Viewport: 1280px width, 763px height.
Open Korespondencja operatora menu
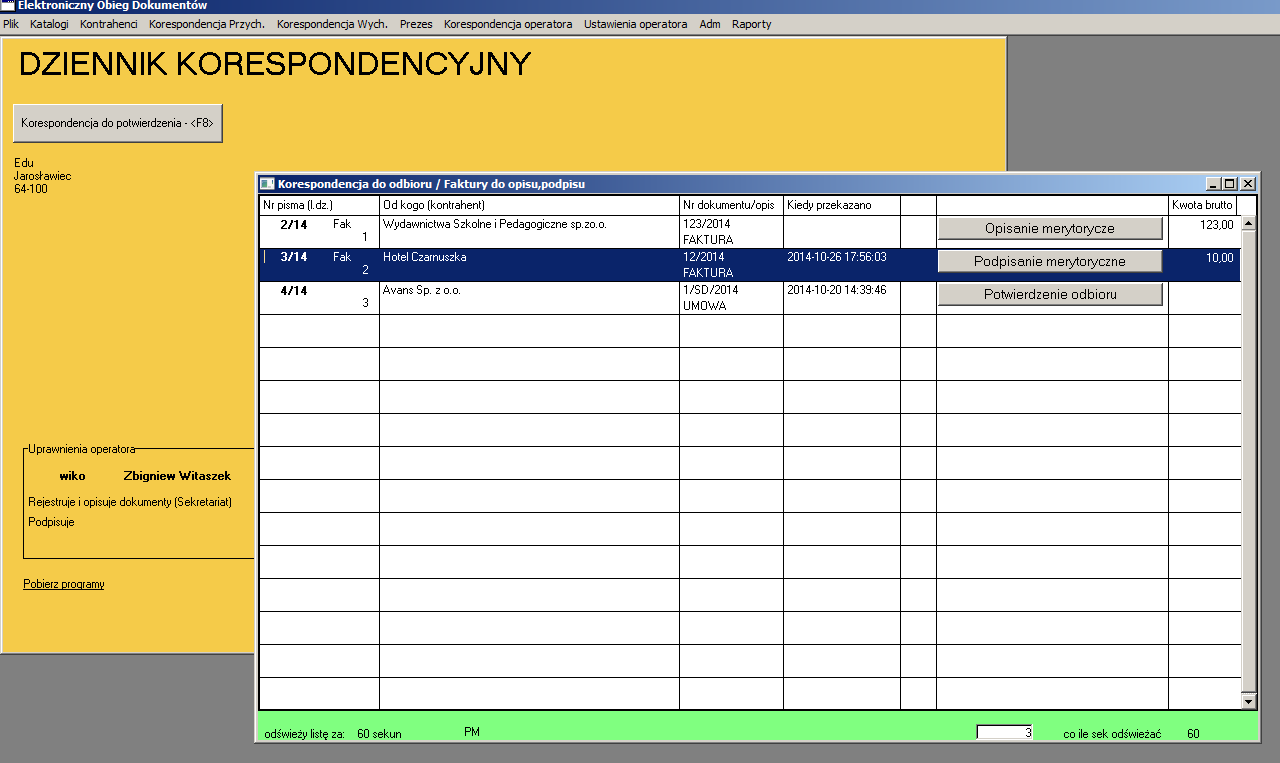click(x=508, y=24)
